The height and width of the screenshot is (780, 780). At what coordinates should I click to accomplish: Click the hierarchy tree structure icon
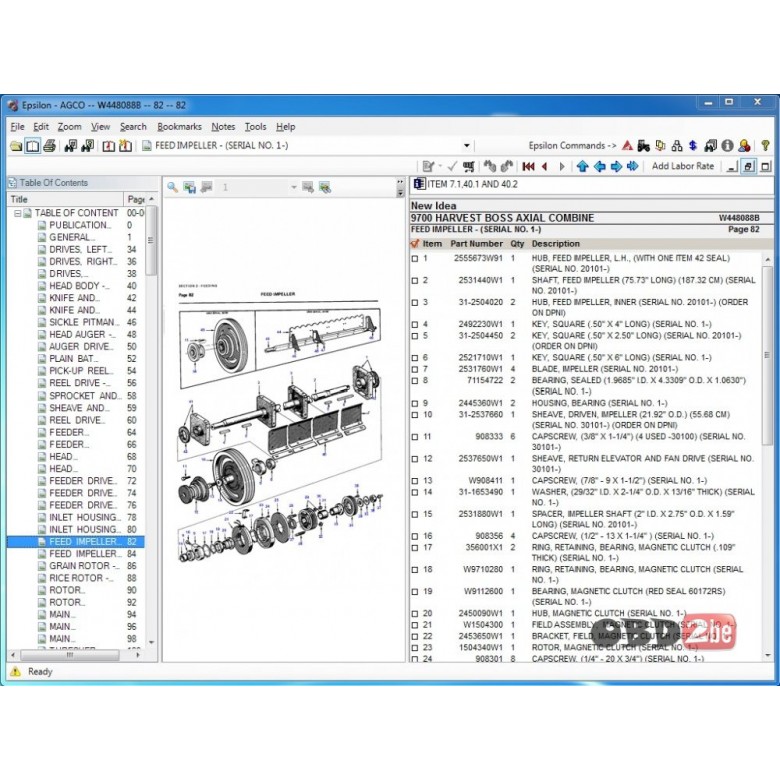coord(677,146)
